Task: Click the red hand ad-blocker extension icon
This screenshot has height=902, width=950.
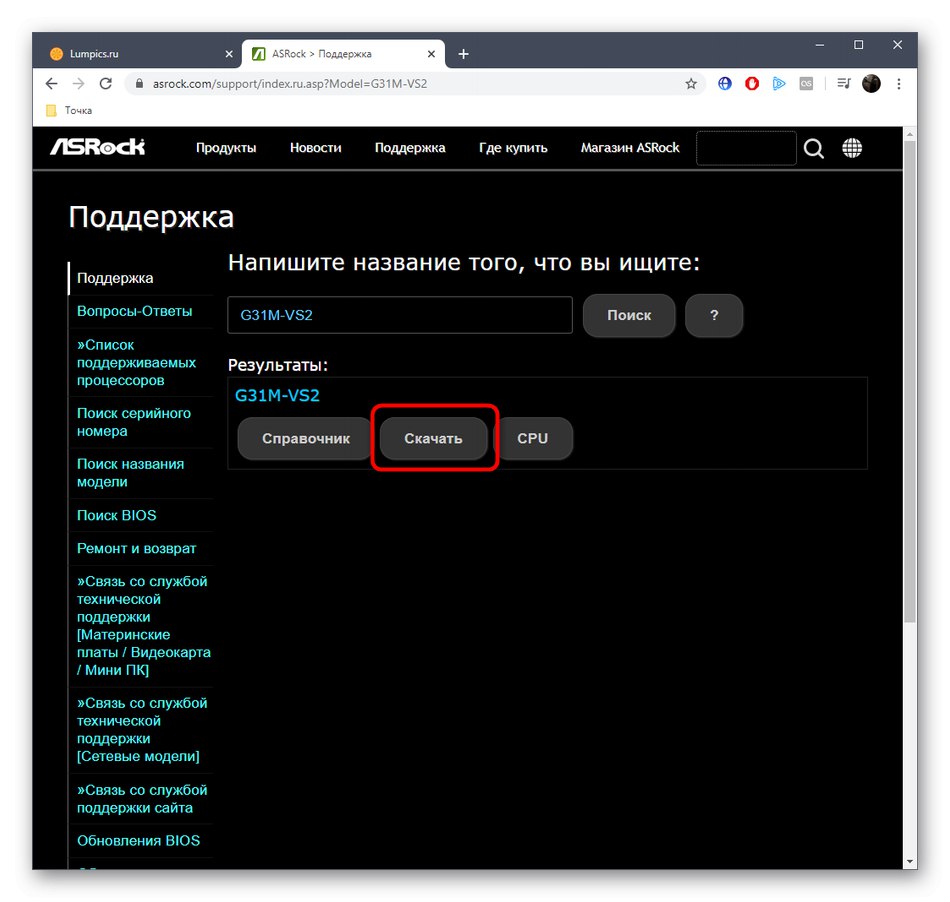Action: click(752, 84)
